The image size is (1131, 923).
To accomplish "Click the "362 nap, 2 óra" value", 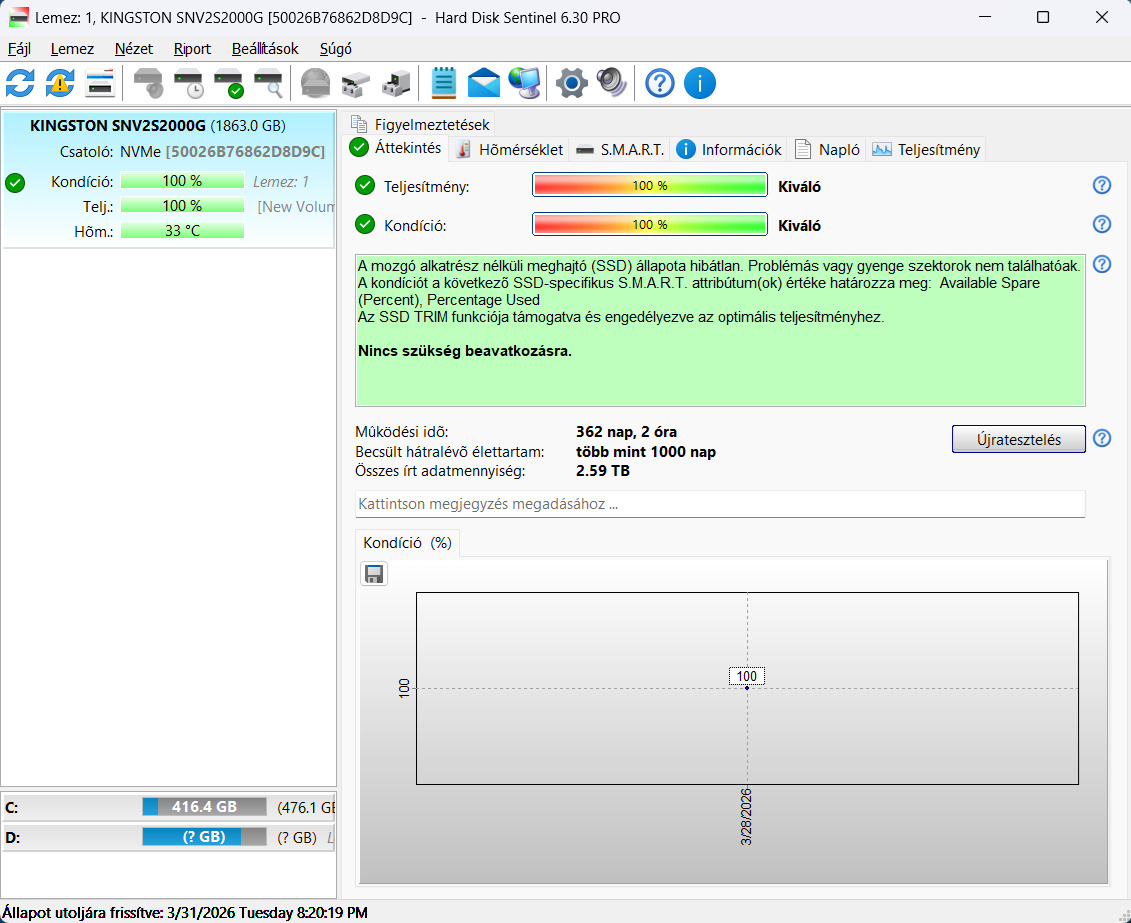I will pos(626,432).
